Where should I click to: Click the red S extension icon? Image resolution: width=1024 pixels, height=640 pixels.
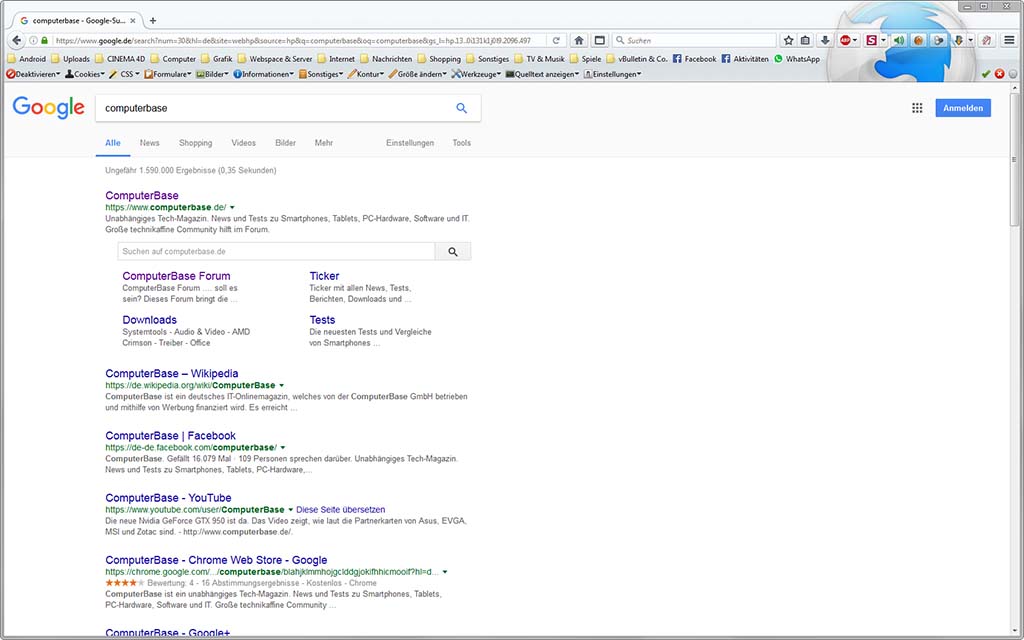pyautogui.click(x=872, y=40)
